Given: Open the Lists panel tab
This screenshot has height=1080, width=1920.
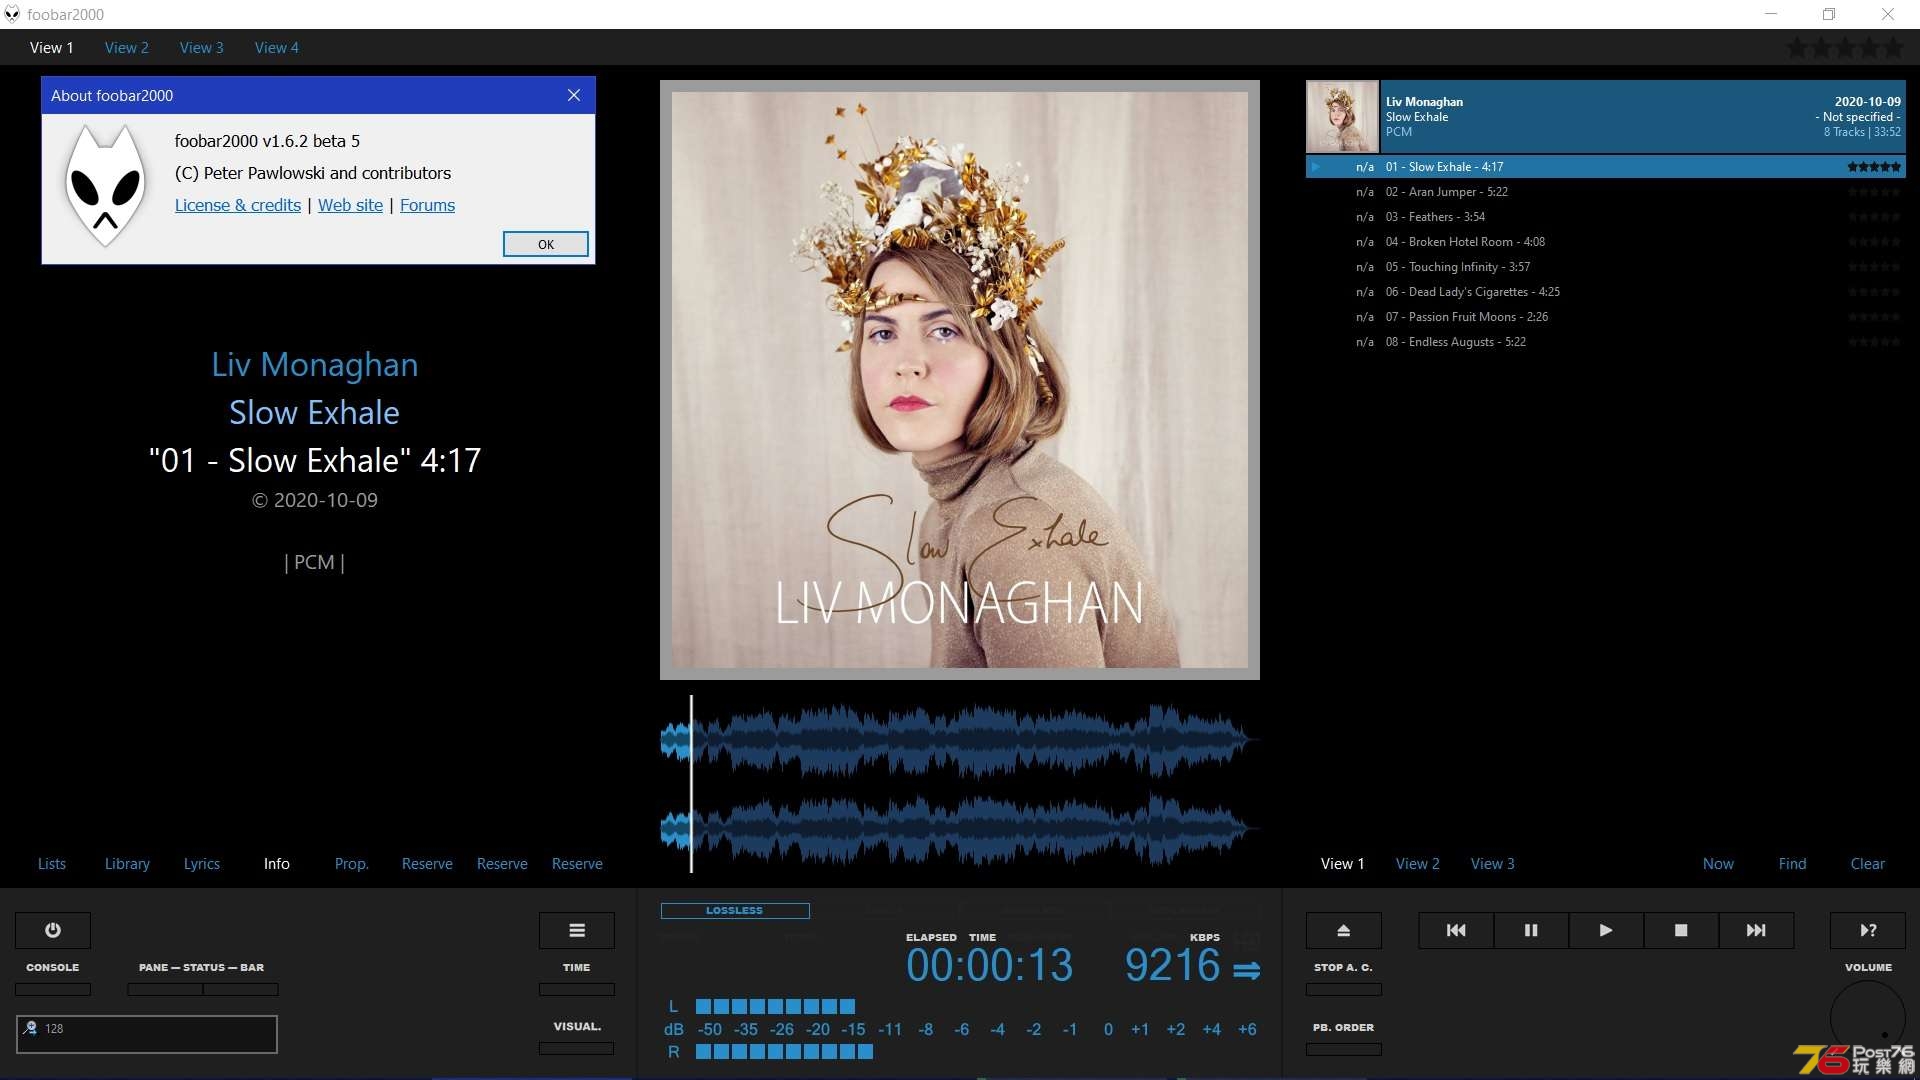Looking at the screenshot, I should tap(52, 864).
